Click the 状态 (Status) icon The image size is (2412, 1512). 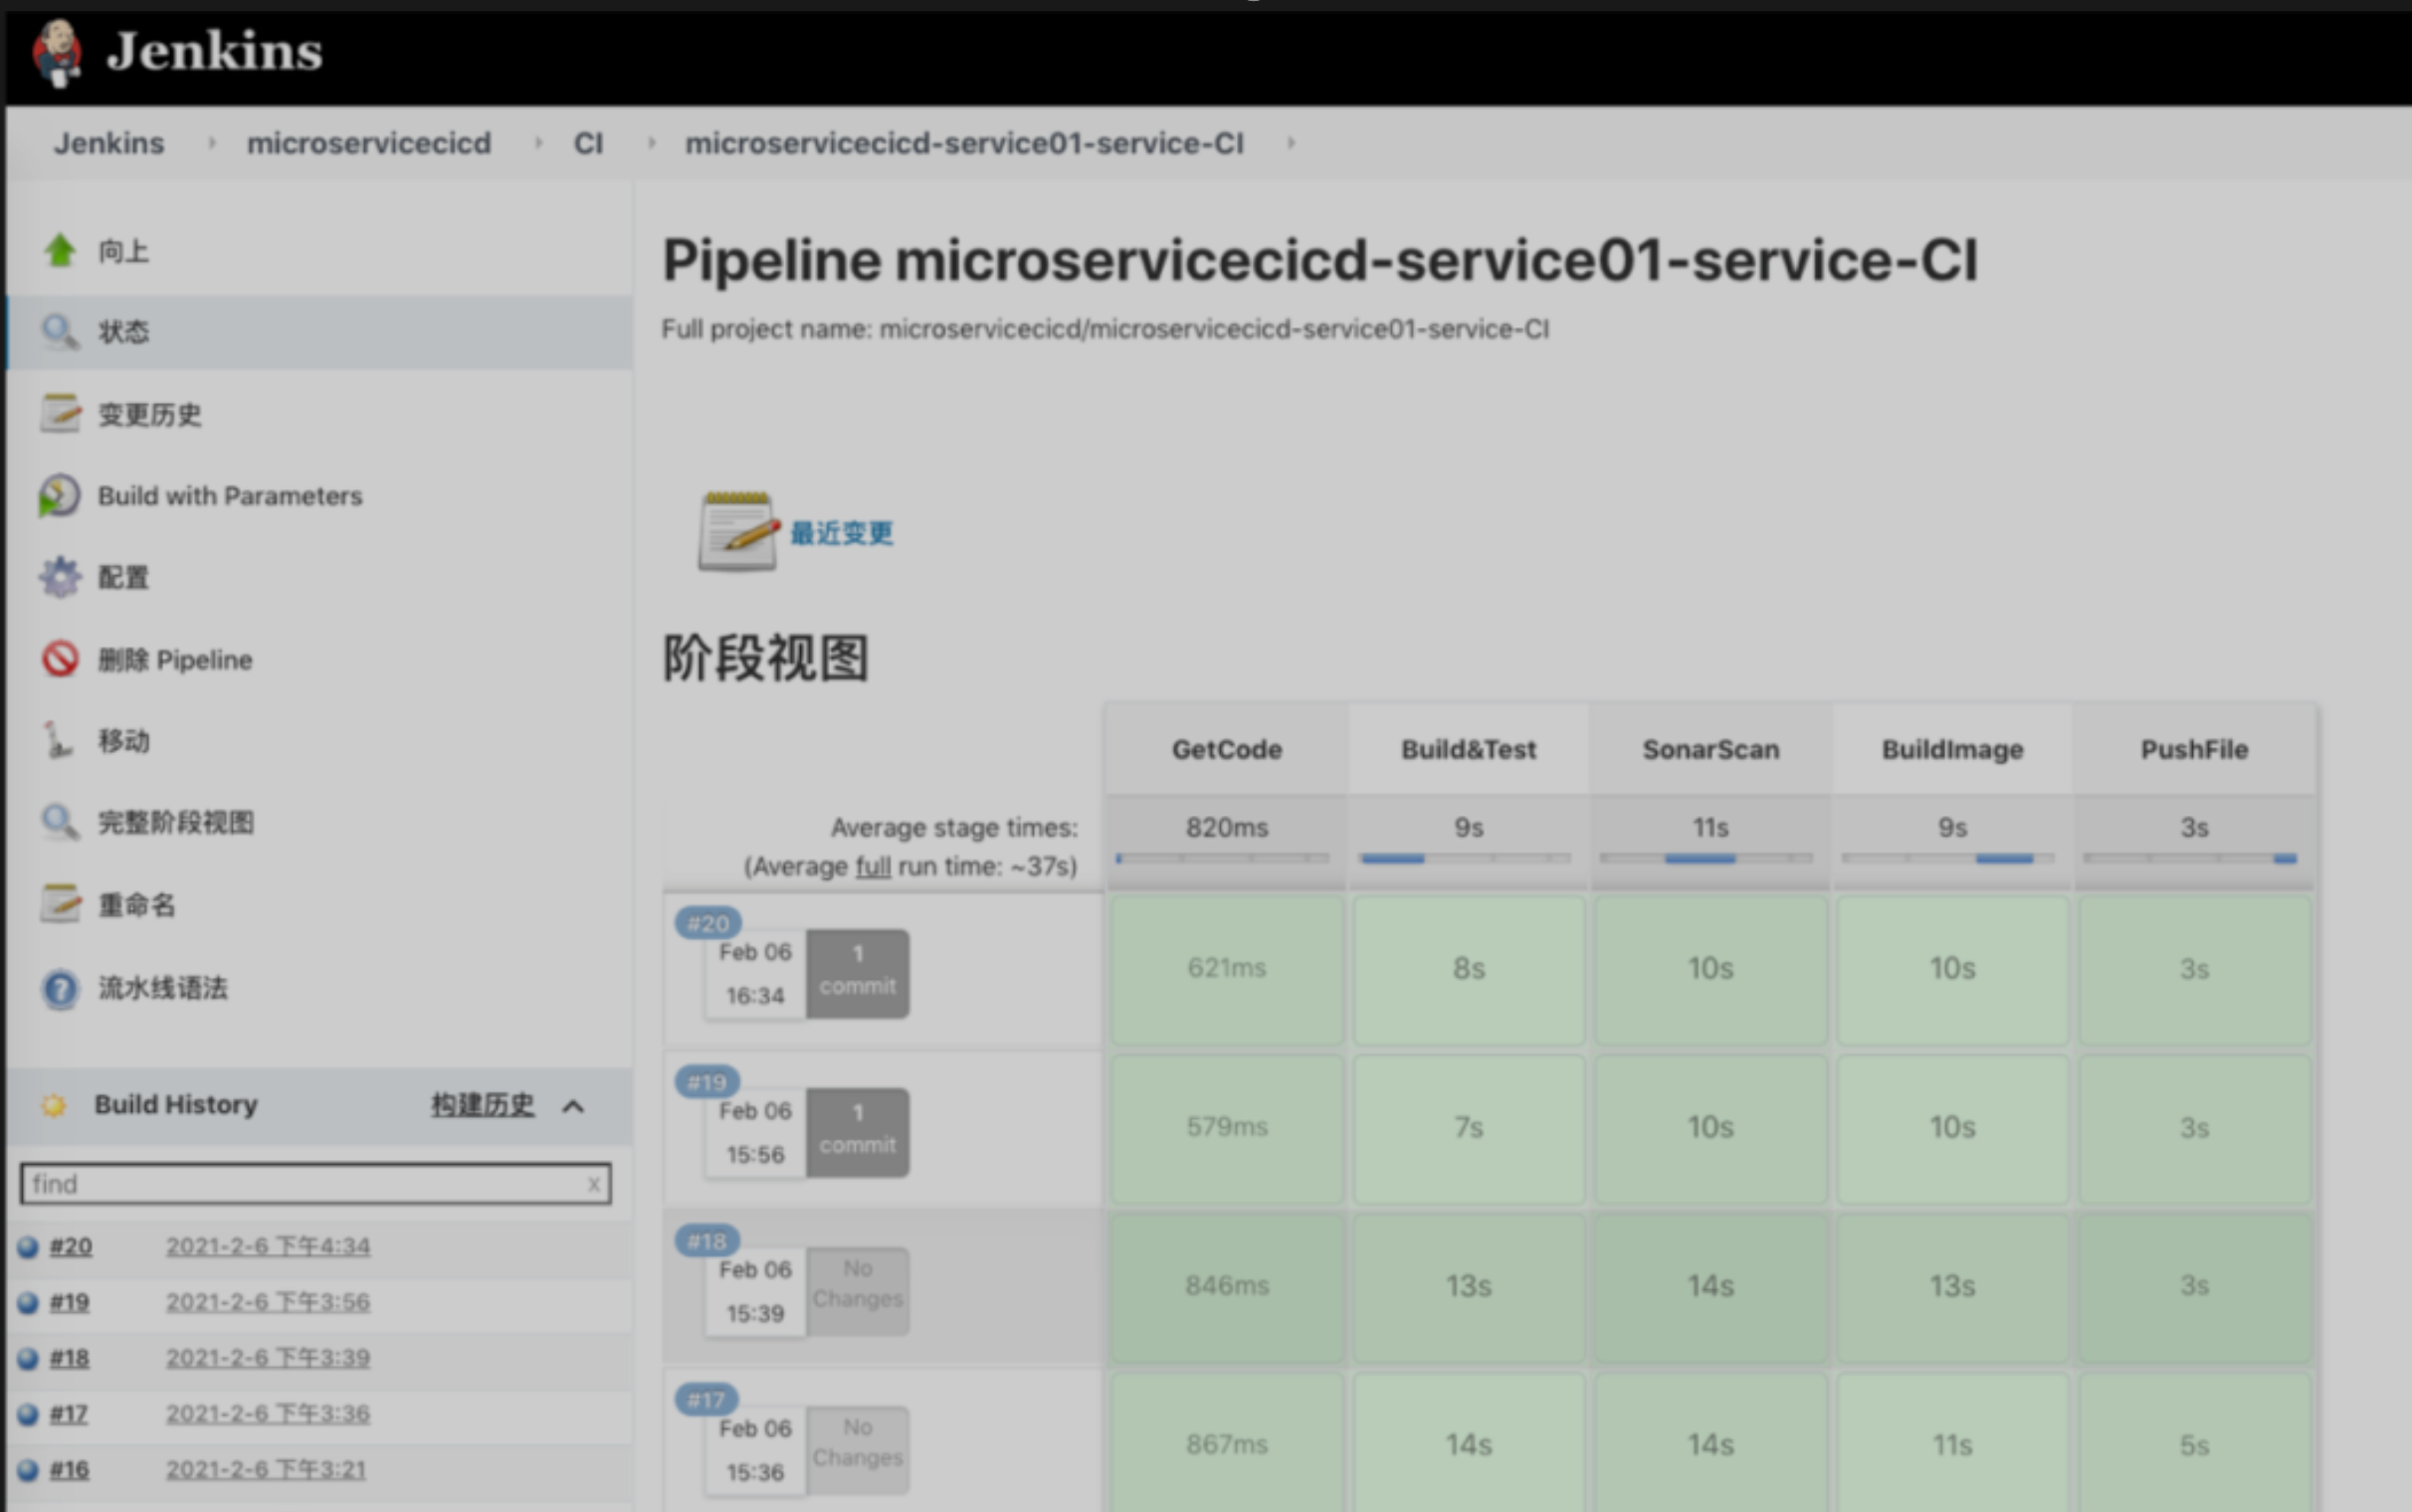click(58, 331)
